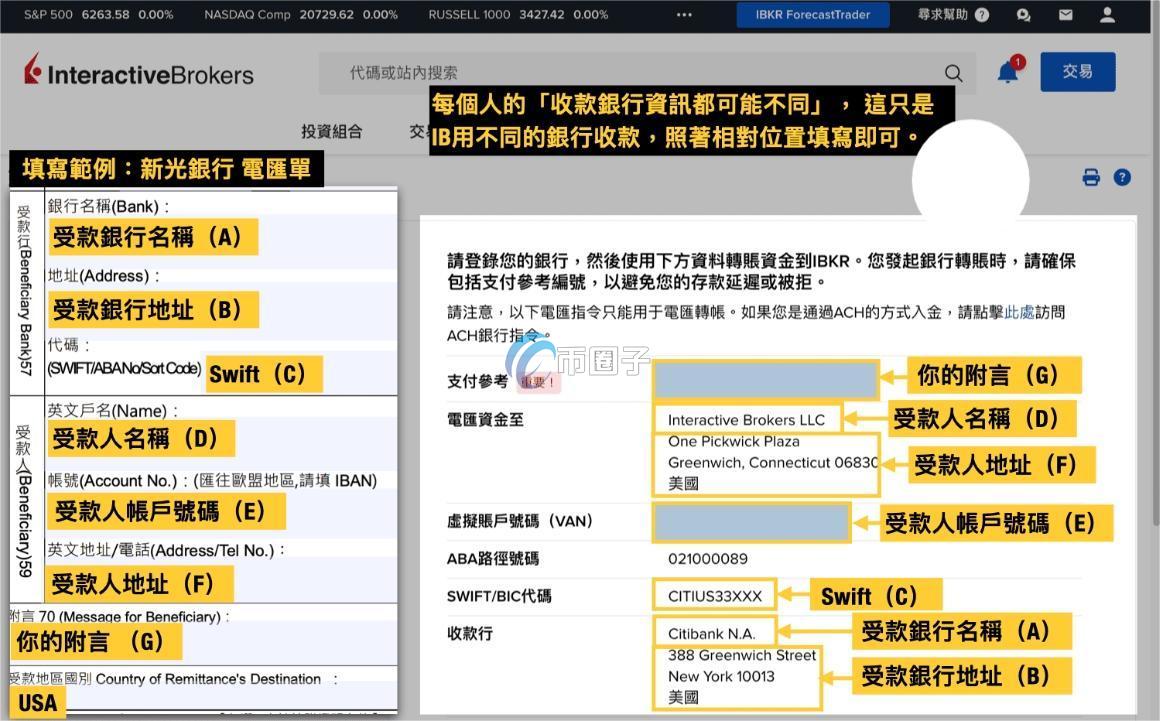Screen dimensions: 1160x721
Task: Switch to the 投資組合 tab
Action: [x=332, y=131]
